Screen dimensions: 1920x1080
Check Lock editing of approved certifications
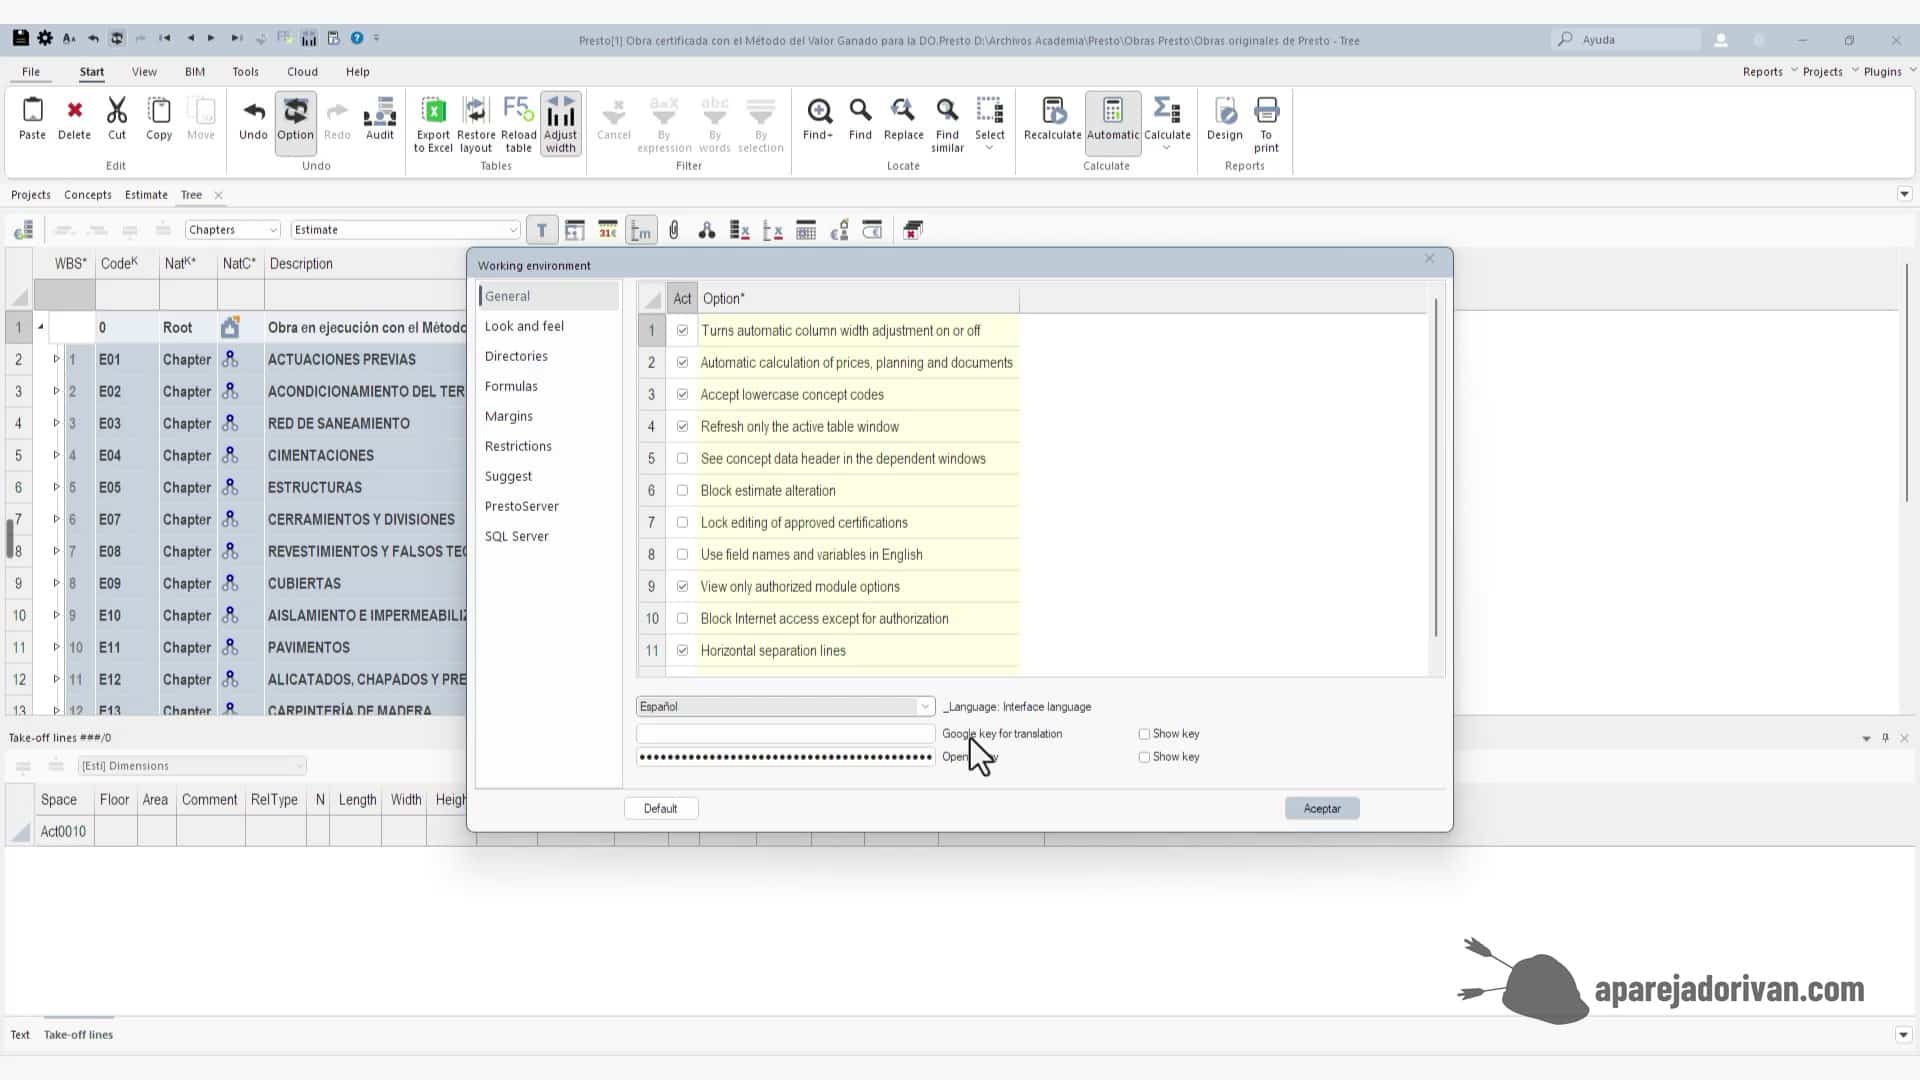[682, 522]
